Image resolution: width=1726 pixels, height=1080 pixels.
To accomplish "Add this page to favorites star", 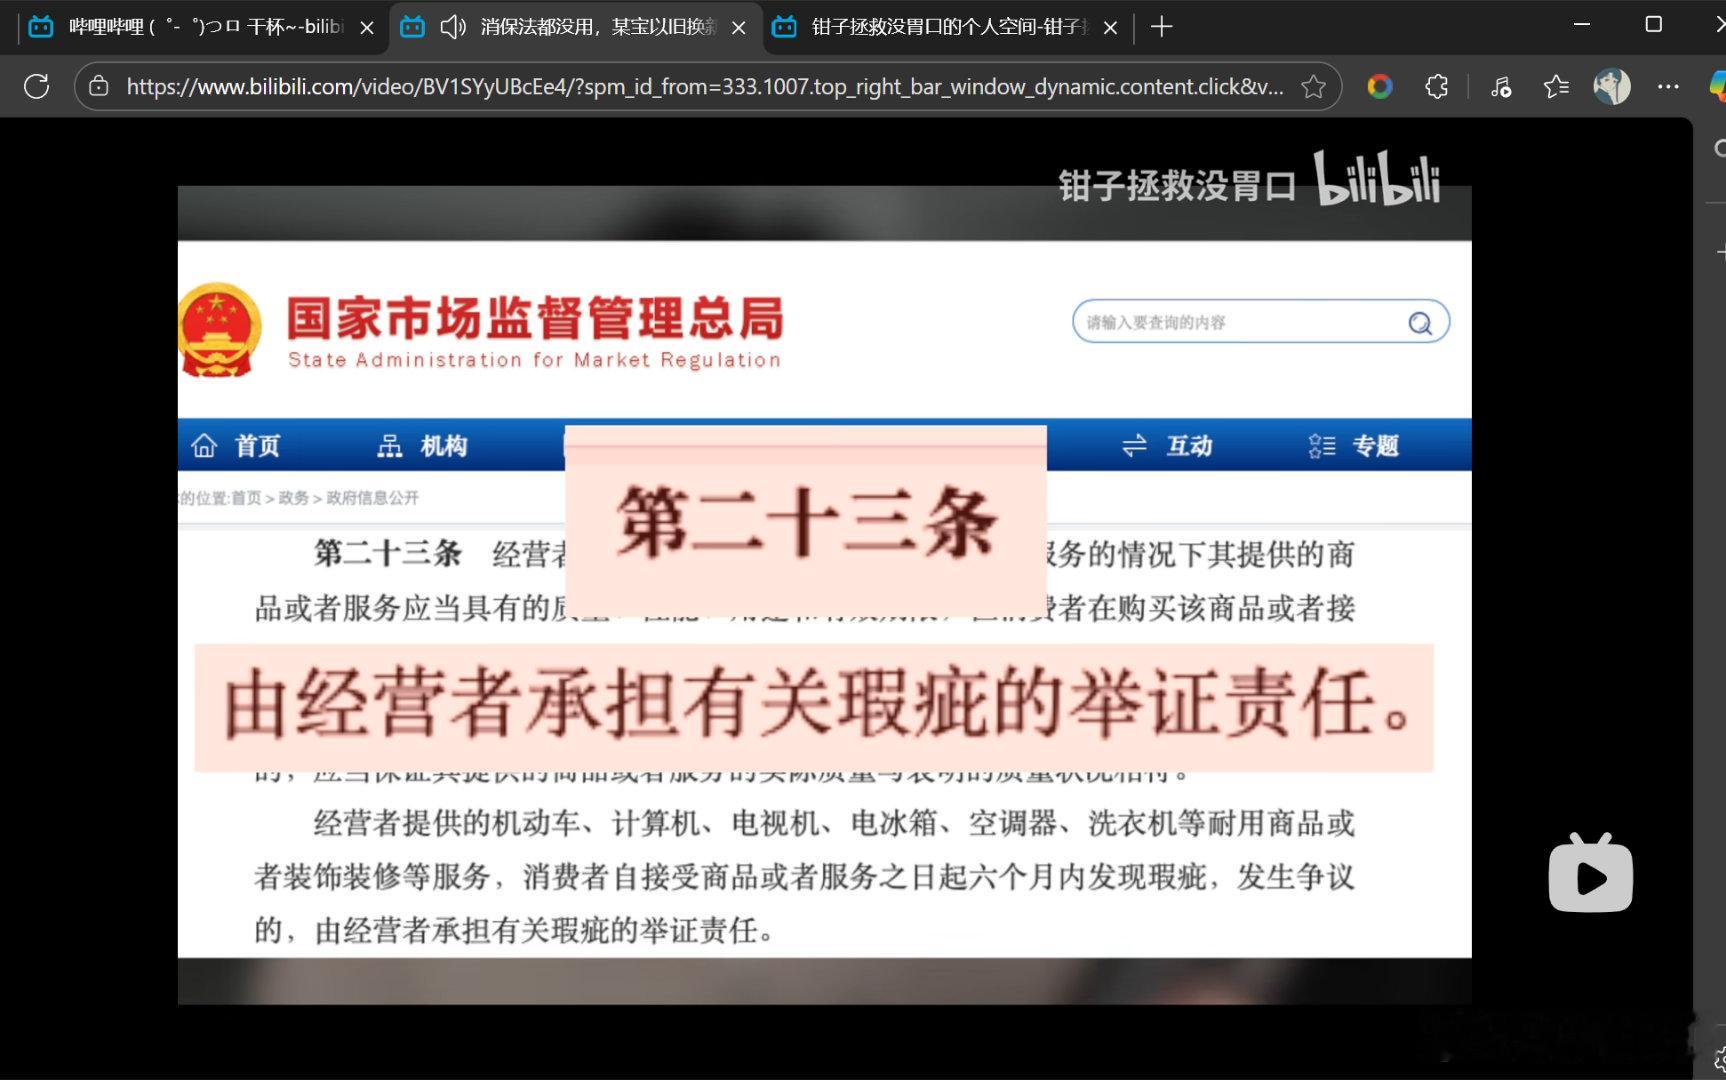I will click(x=1313, y=87).
